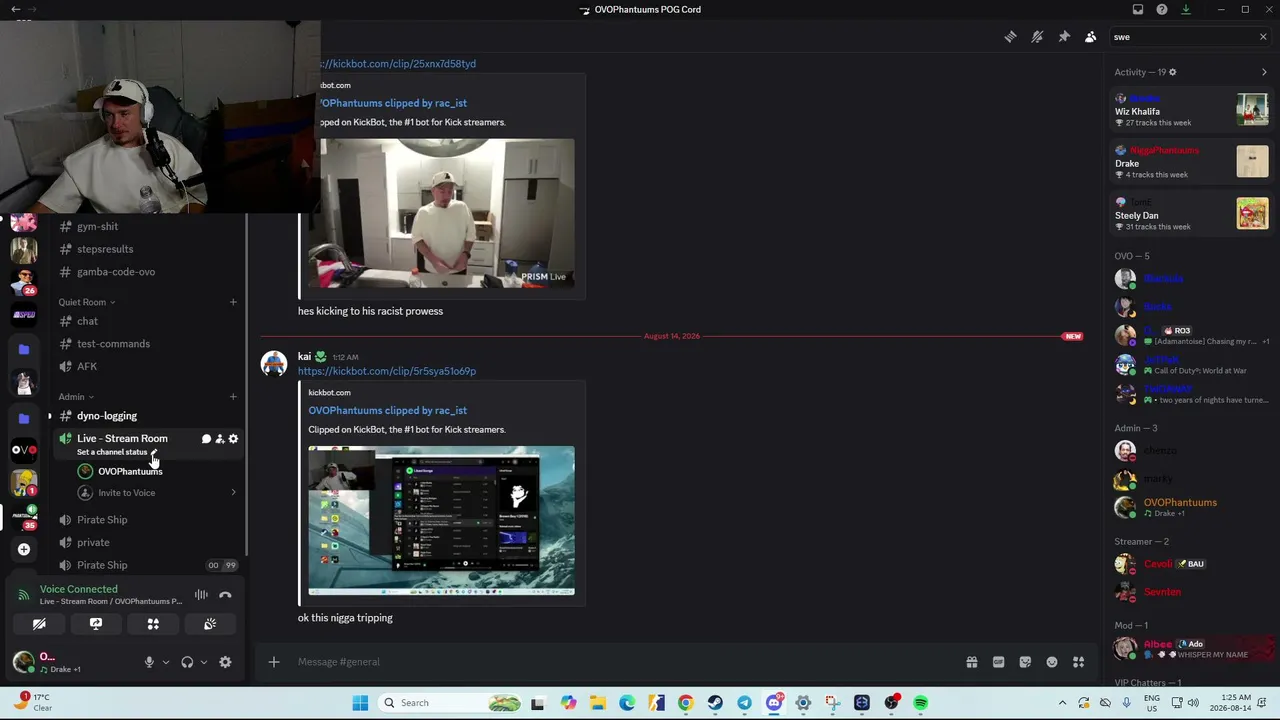Open the emoji picker
Screen dimensions: 1280x720
[x=1052, y=662]
